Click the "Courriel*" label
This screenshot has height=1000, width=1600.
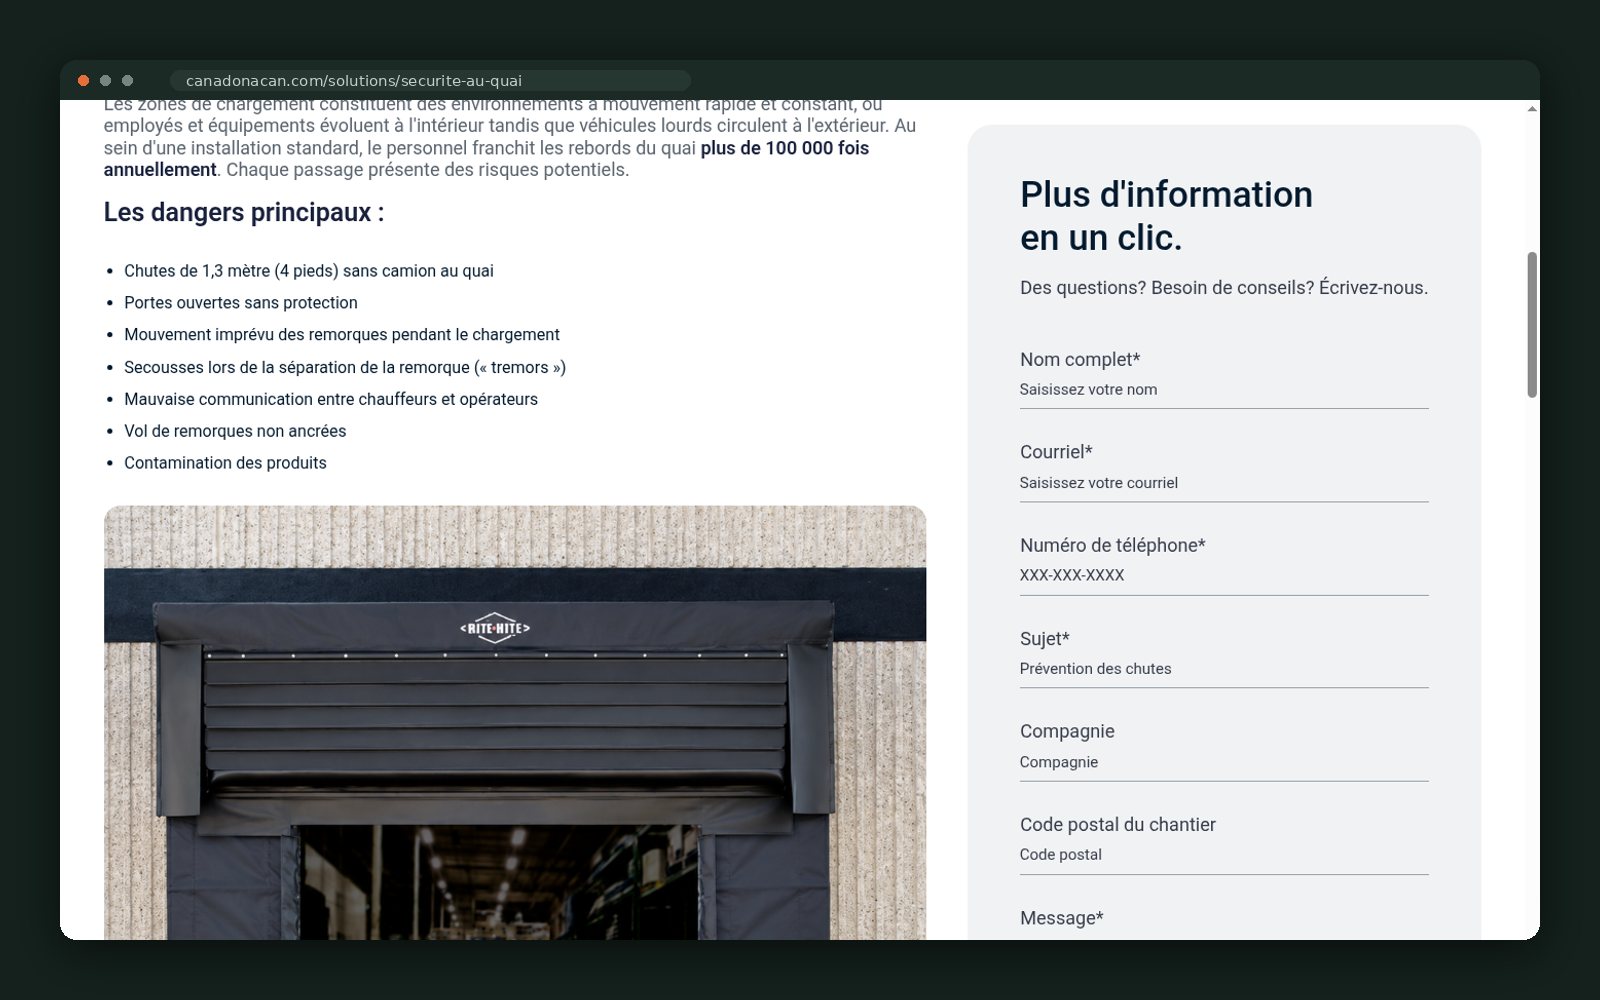click(x=1056, y=452)
